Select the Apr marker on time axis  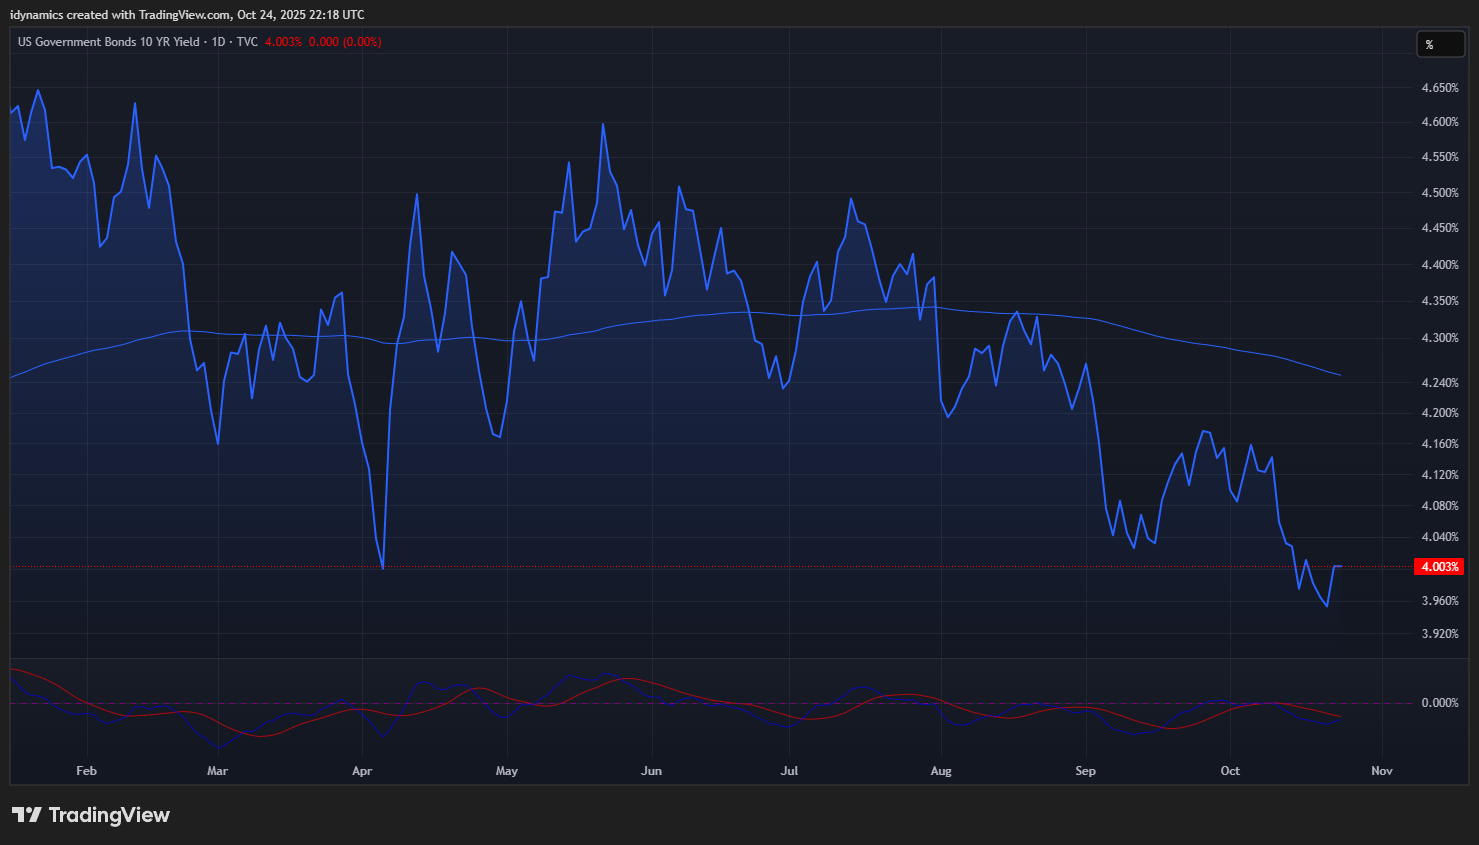click(362, 771)
